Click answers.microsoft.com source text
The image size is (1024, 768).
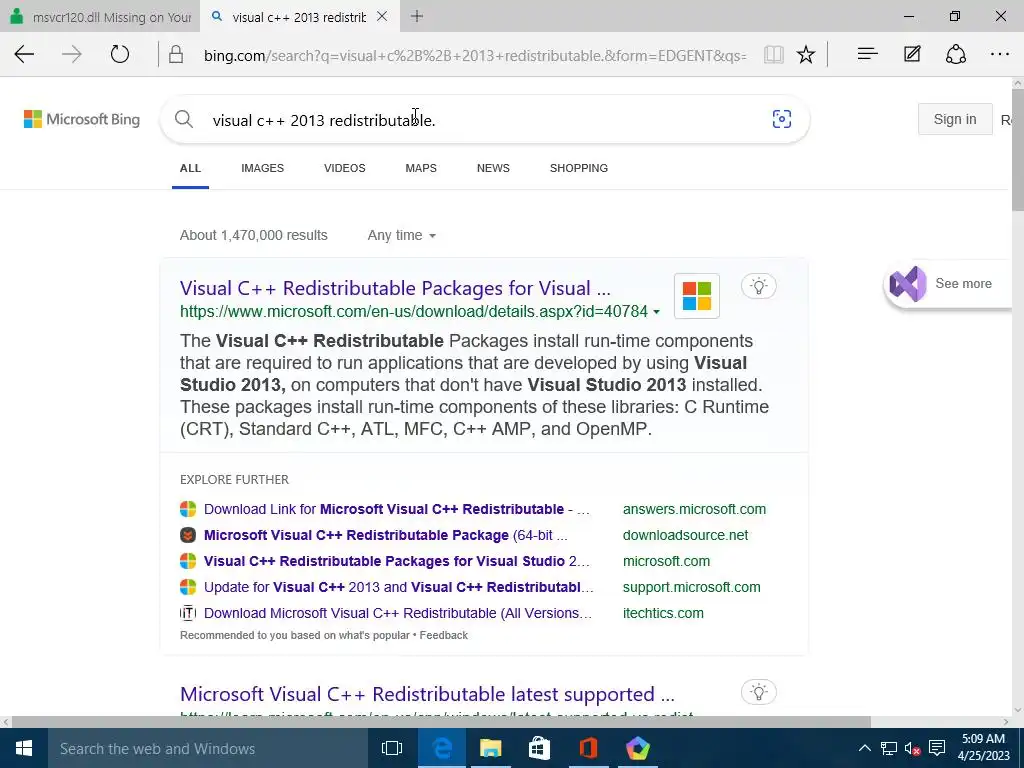[694, 509]
